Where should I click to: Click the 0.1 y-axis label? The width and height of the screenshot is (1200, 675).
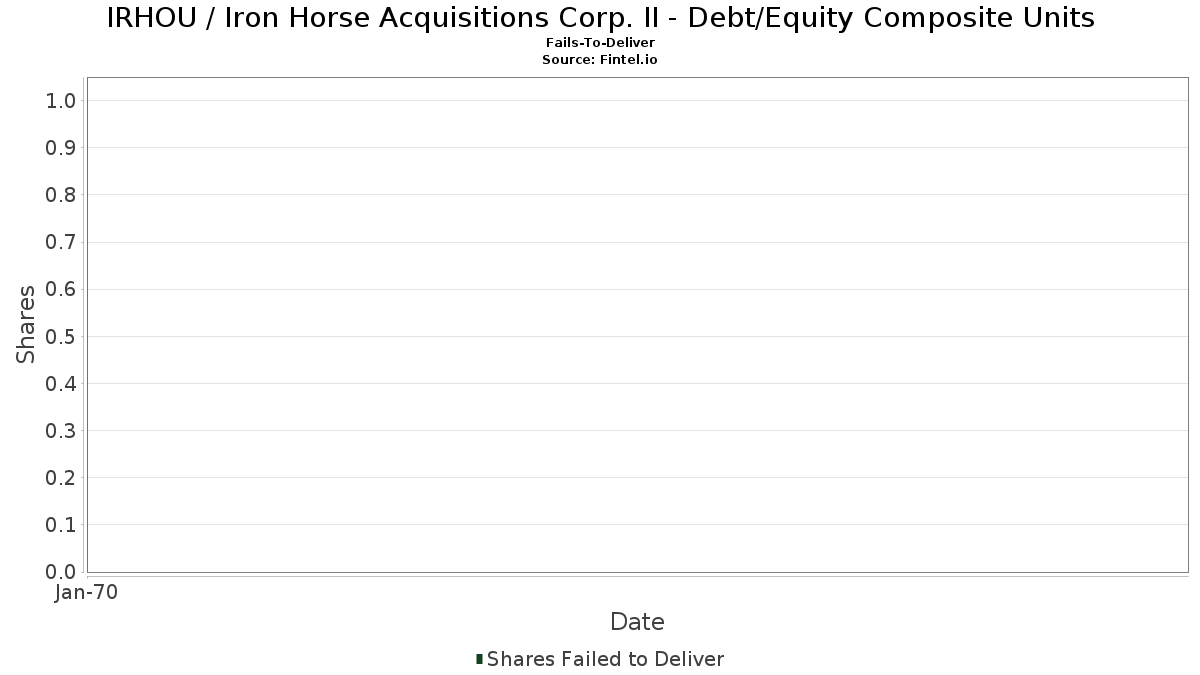(x=61, y=525)
